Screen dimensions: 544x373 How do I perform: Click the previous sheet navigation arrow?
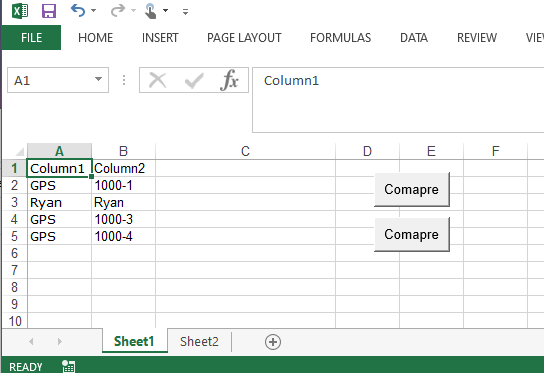[x=31, y=341]
